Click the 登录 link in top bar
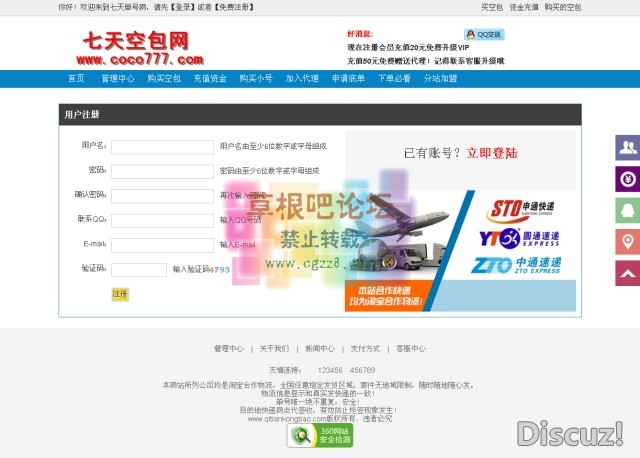 click(x=183, y=7)
